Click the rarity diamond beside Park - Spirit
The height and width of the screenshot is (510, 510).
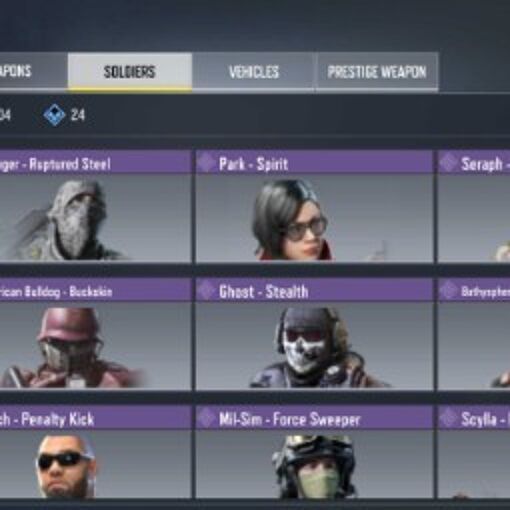206,163
